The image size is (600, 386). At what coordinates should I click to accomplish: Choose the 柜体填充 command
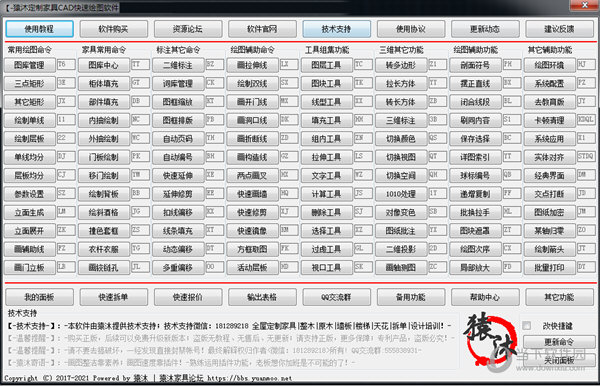[104, 84]
